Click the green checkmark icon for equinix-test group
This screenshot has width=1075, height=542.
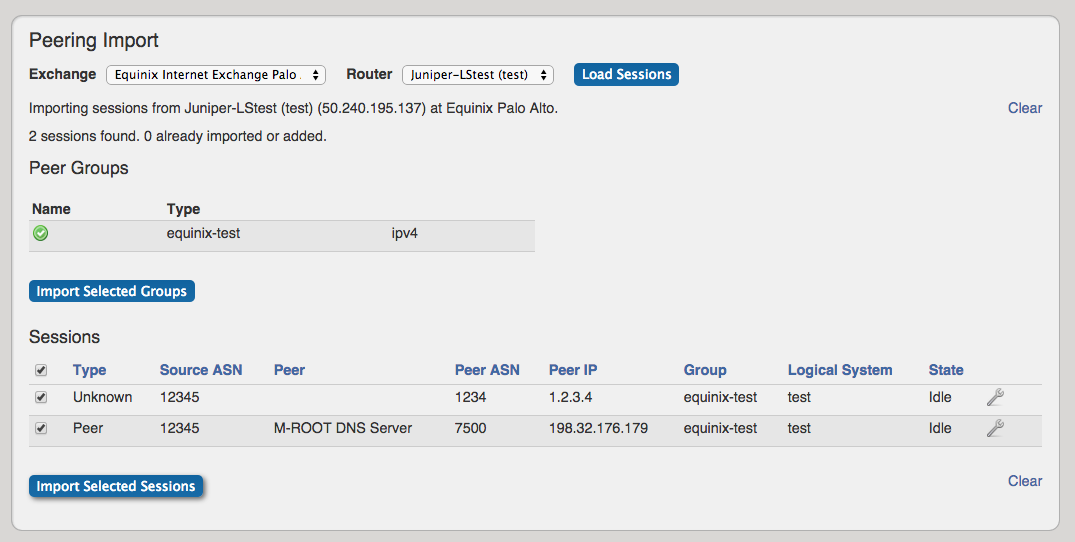(41, 234)
